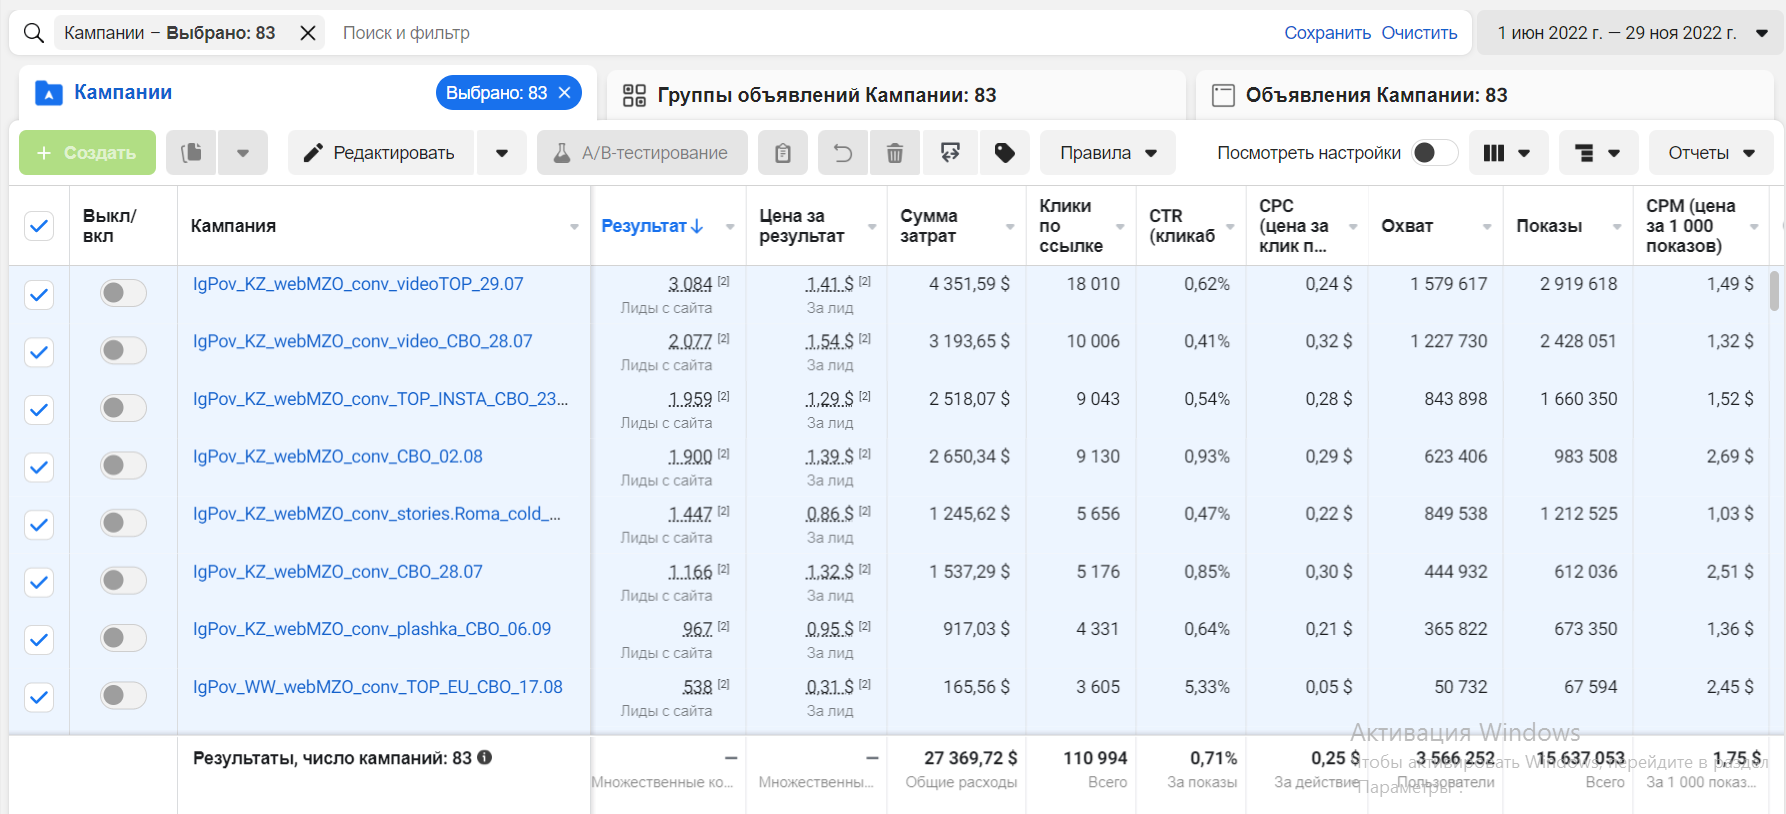This screenshot has width=1786, height=814.
Task: Click the info icon beside число кампаний: 83
Action: (x=485, y=758)
